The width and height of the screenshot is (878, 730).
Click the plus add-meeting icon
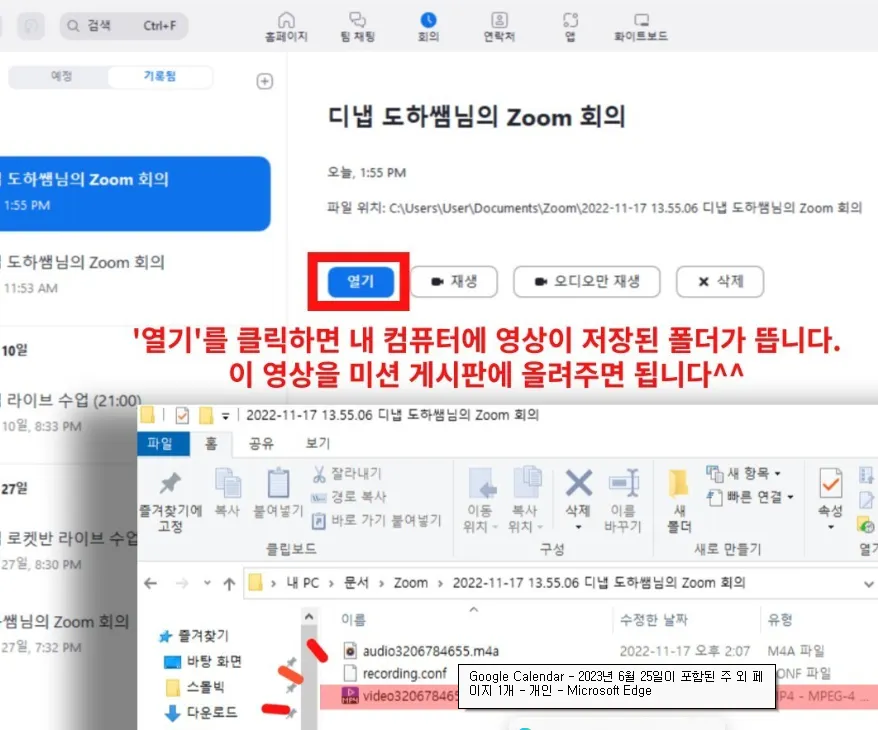click(x=265, y=81)
